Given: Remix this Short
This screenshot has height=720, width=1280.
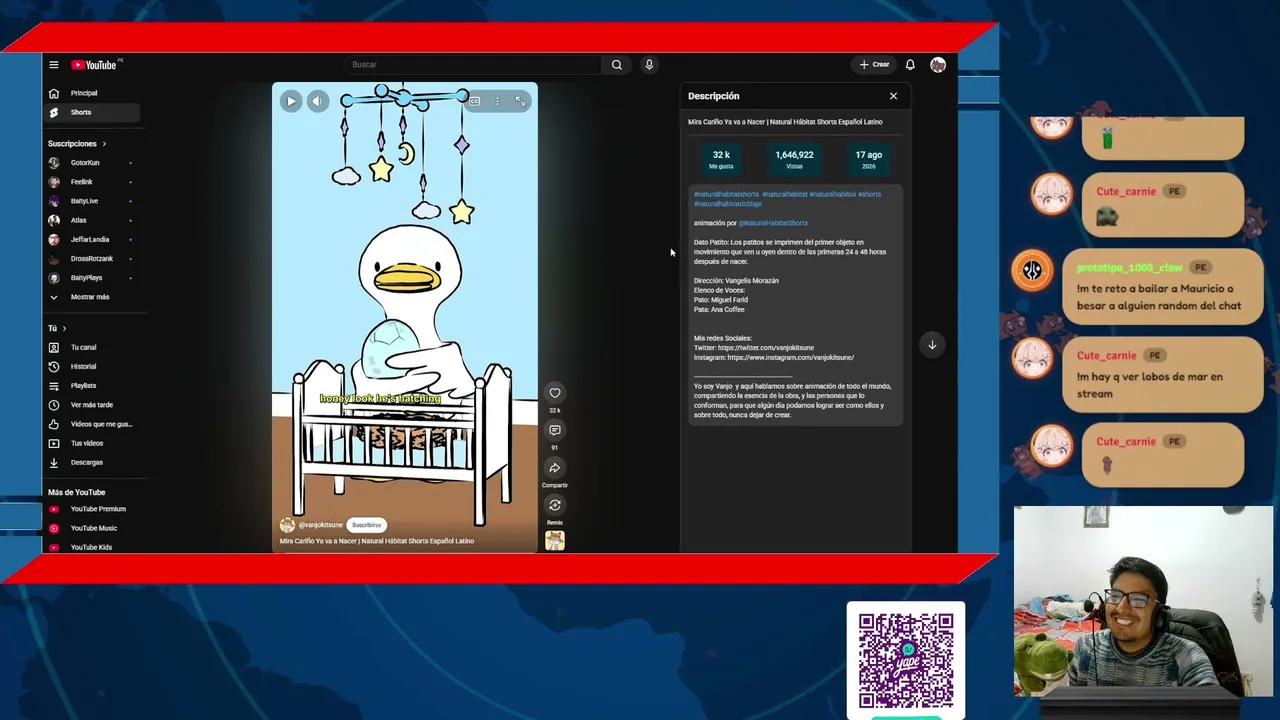Looking at the screenshot, I should tap(555, 505).
